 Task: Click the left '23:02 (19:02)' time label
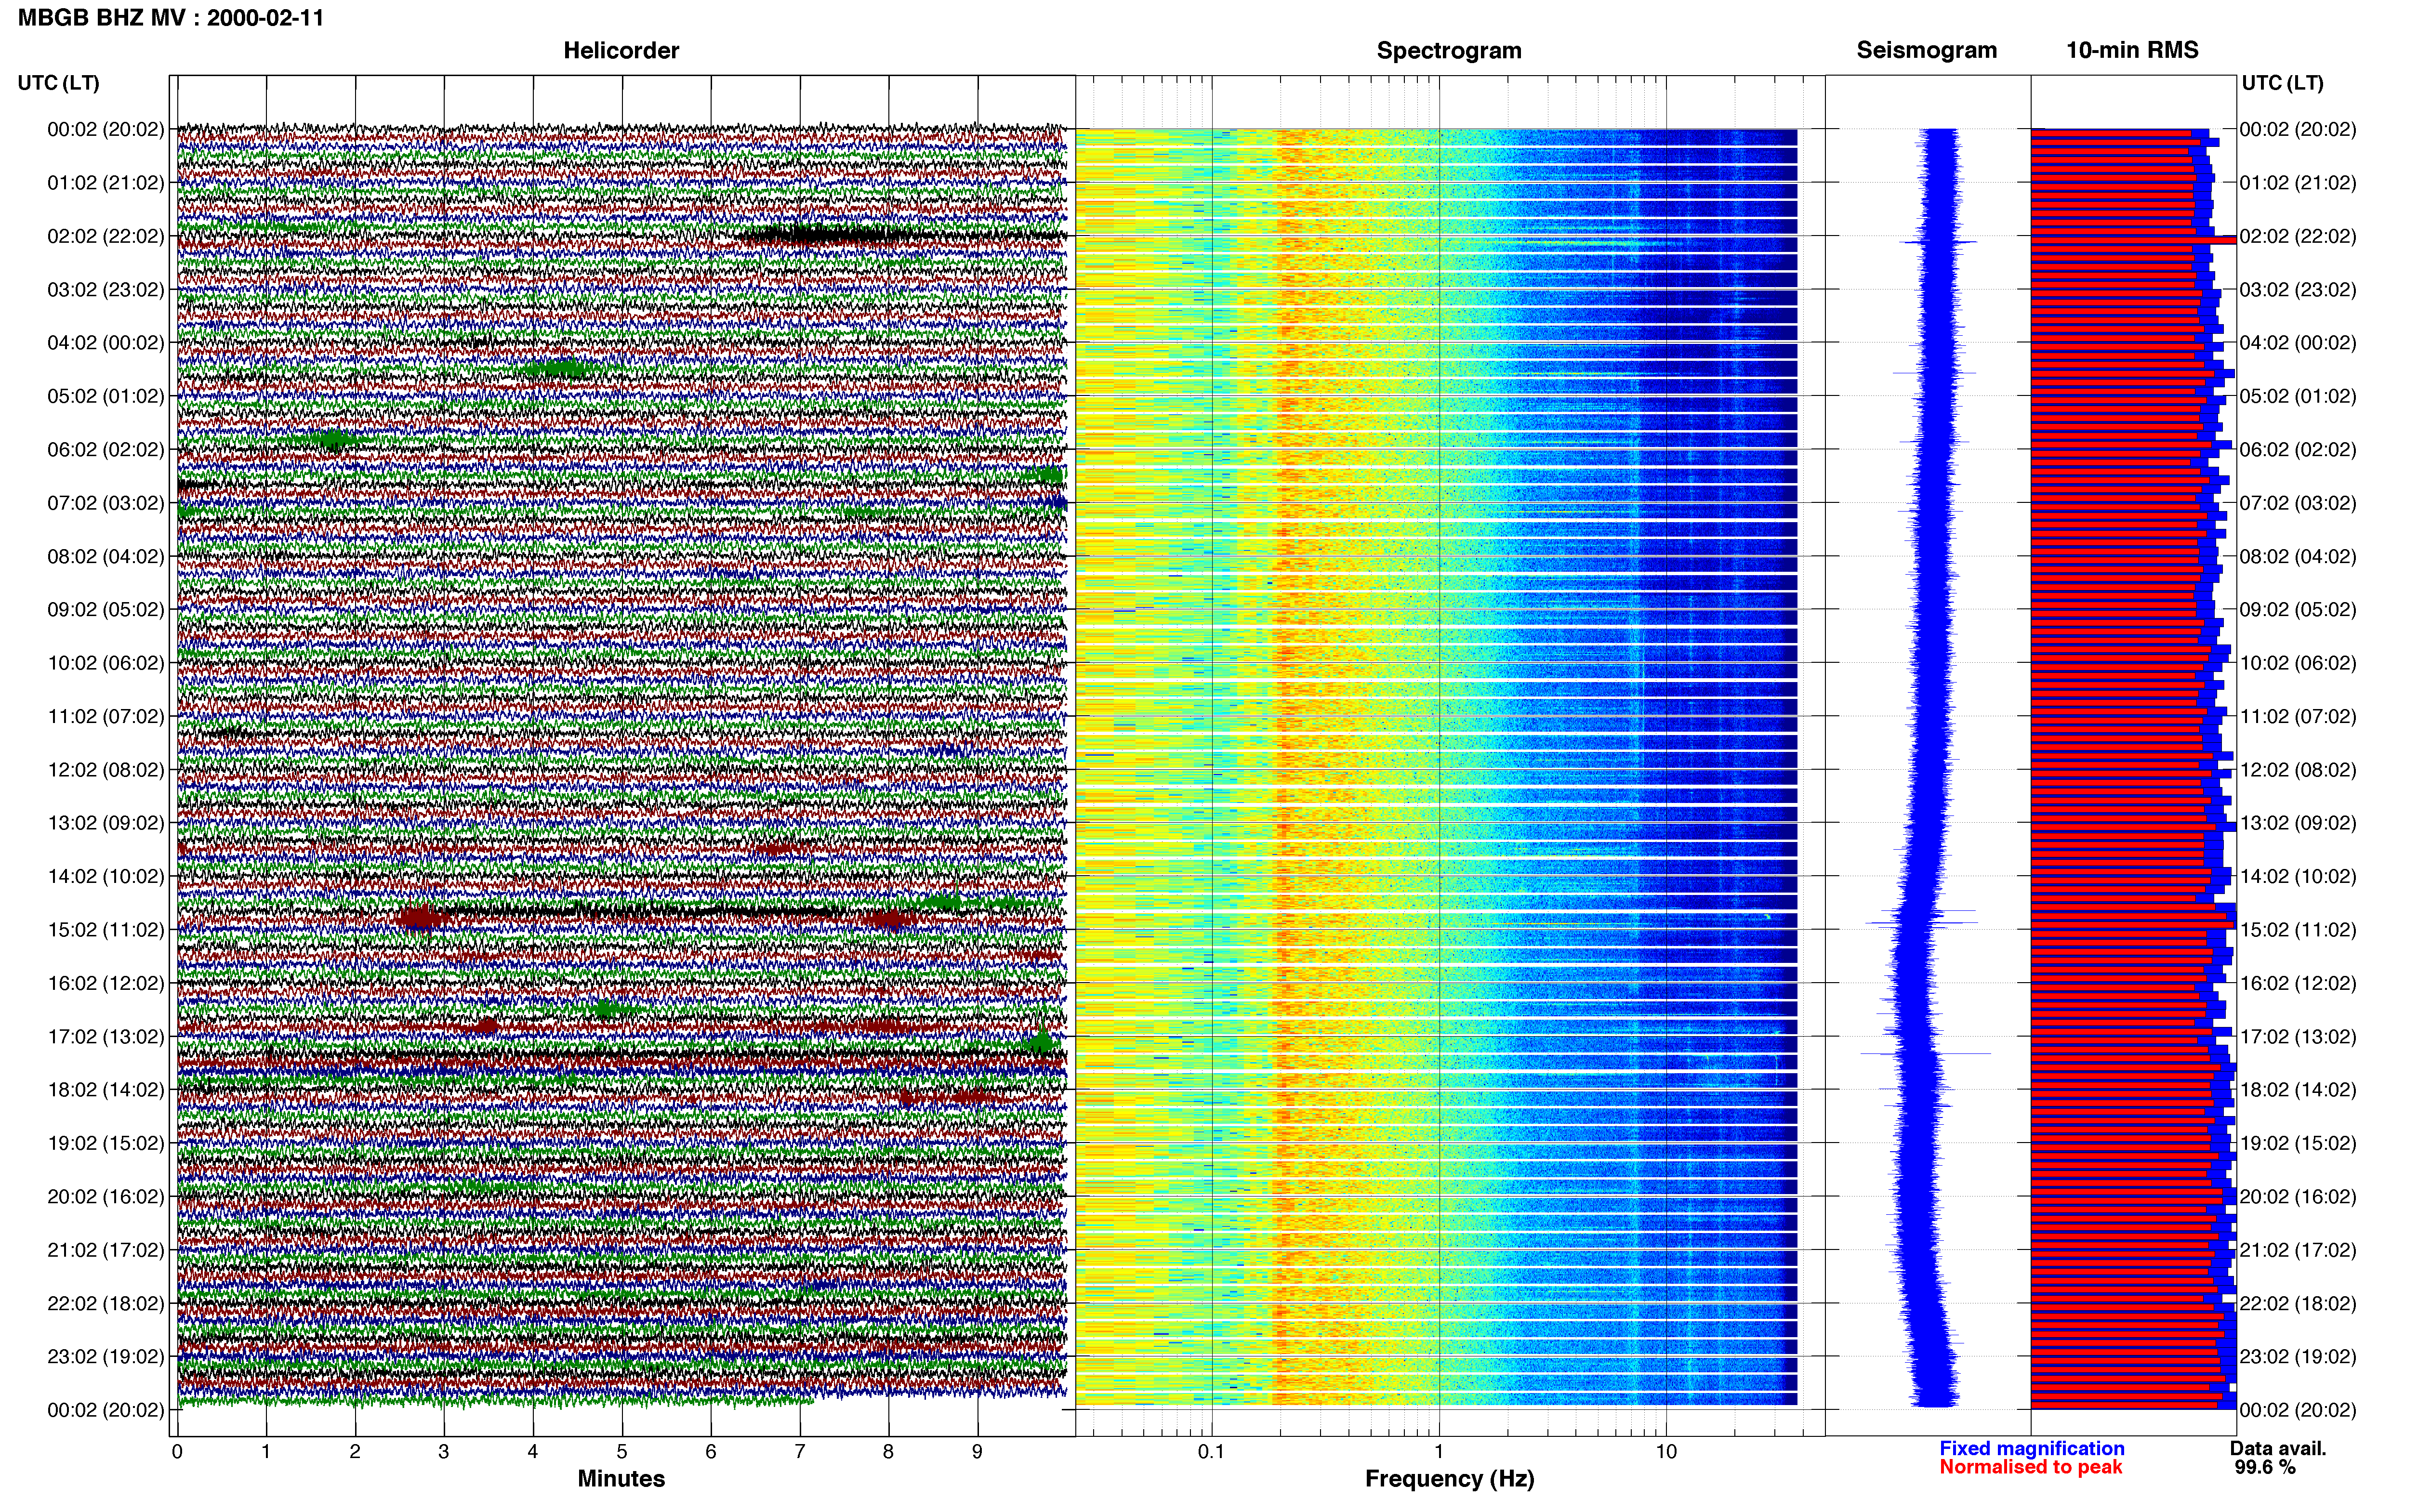[105, 1357]
